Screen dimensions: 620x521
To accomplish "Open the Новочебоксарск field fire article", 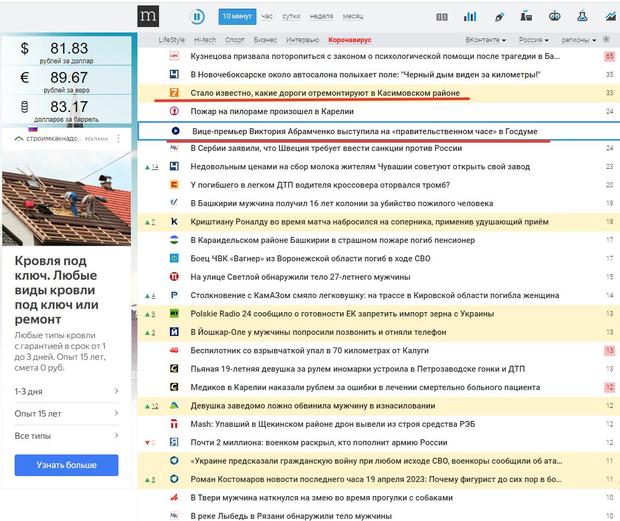I will pyautogui.click(x=365, y=75).
